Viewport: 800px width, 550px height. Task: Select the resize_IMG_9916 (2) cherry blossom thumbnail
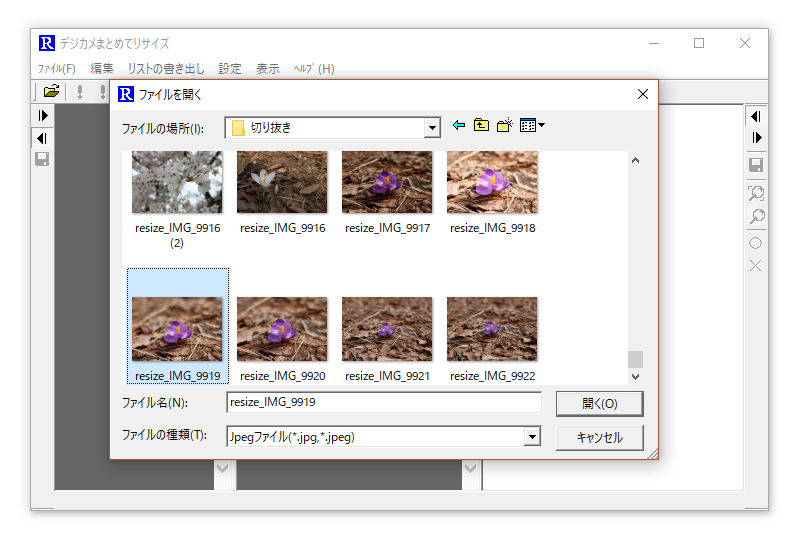click(177, 182)
